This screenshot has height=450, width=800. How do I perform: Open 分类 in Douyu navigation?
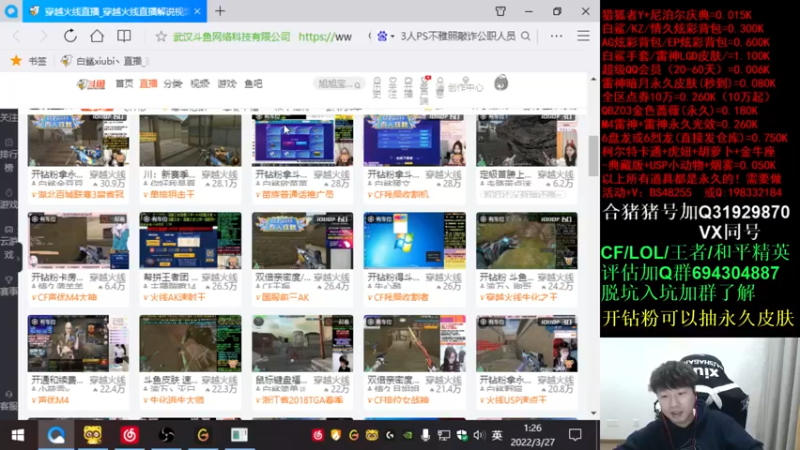click(x=173, y=84)
